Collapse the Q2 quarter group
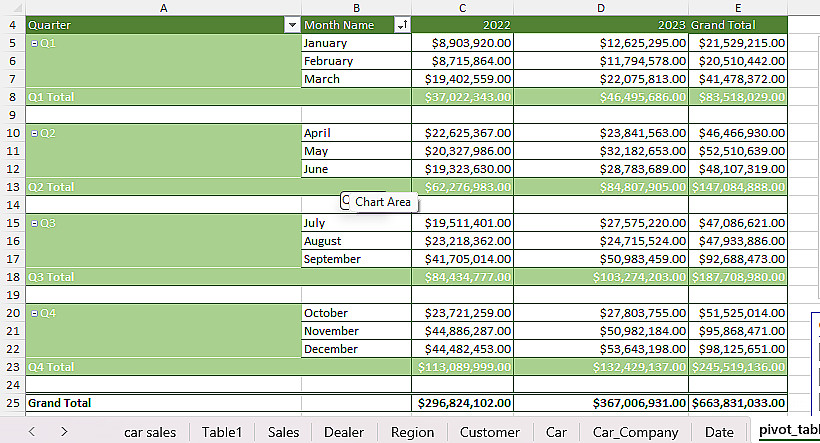Viewport: 820px width, 443px height. coord(34,133)
